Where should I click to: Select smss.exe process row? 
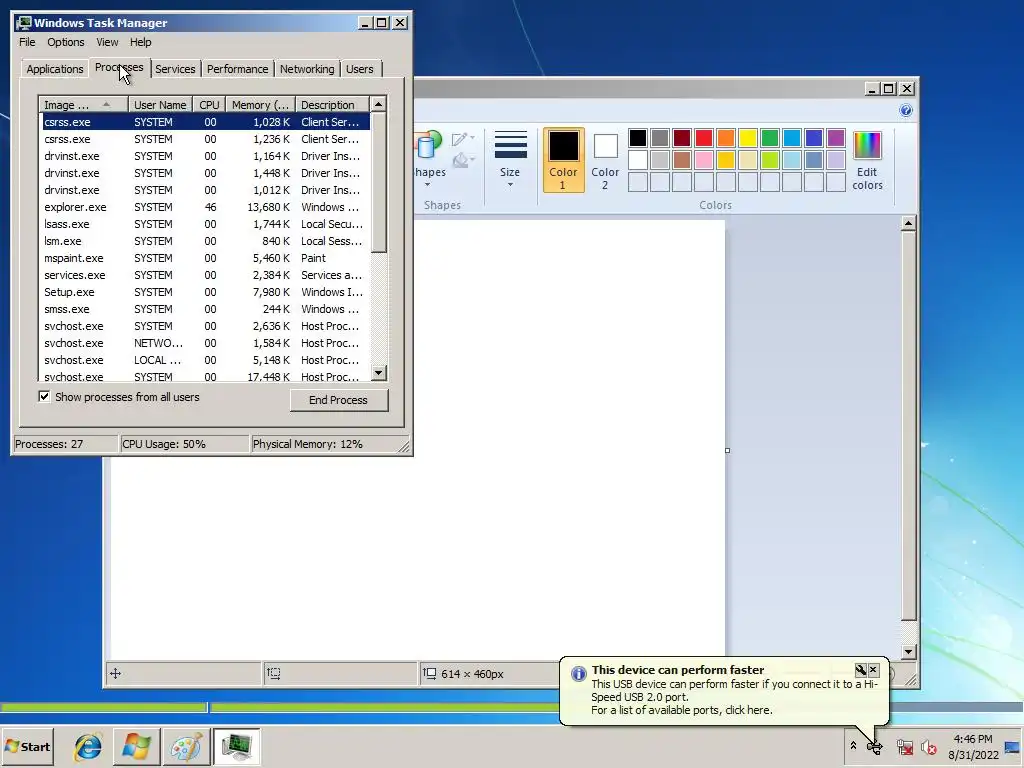206,309
